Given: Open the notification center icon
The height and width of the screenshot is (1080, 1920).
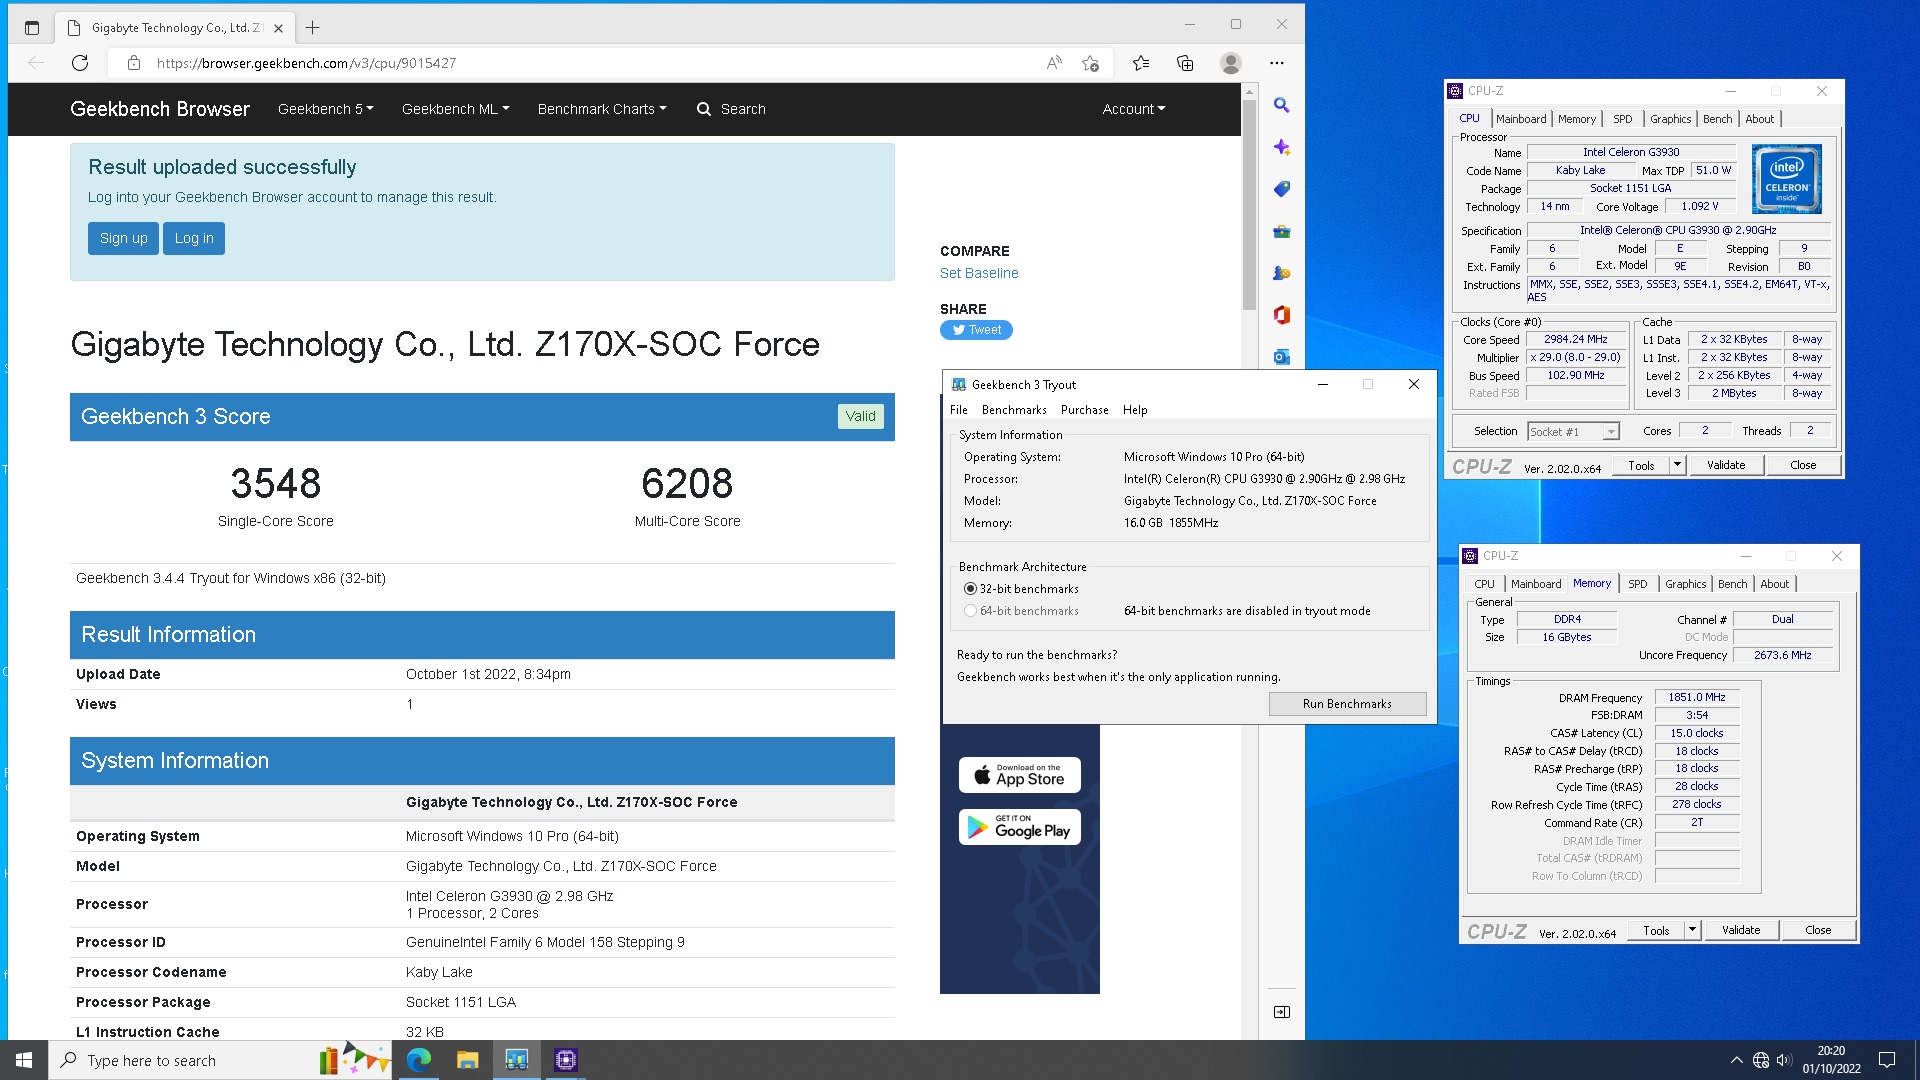Looking at the screenshot, I should pos(1887,1060).
